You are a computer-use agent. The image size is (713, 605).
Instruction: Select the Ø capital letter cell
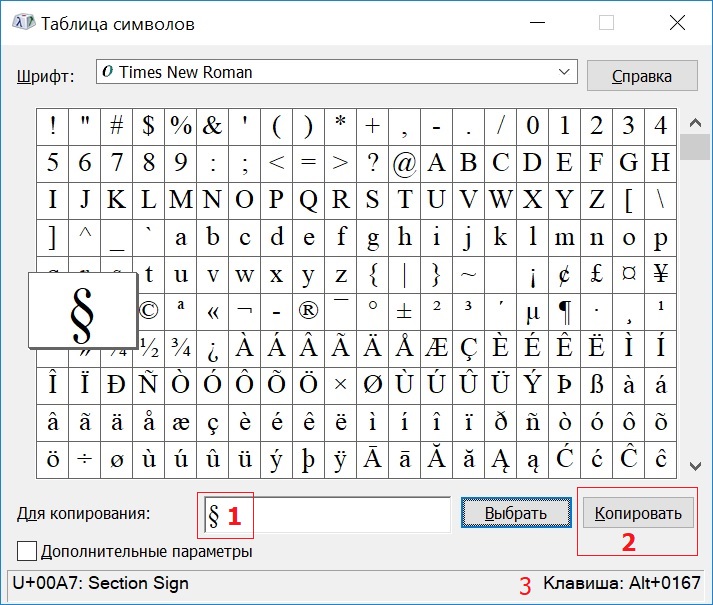(372, 386)
